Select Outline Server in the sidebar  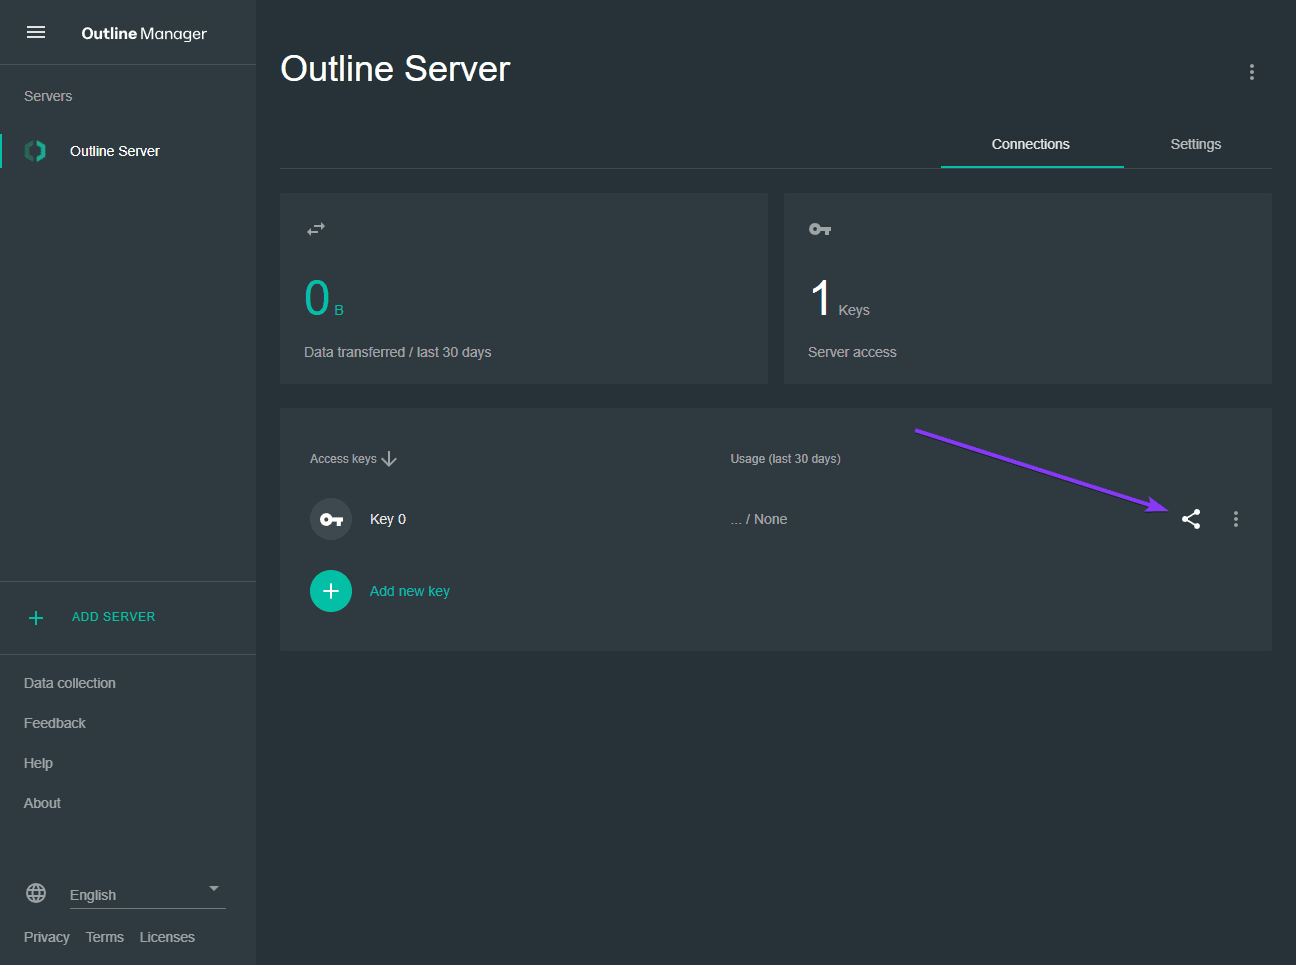pos(115,151)
